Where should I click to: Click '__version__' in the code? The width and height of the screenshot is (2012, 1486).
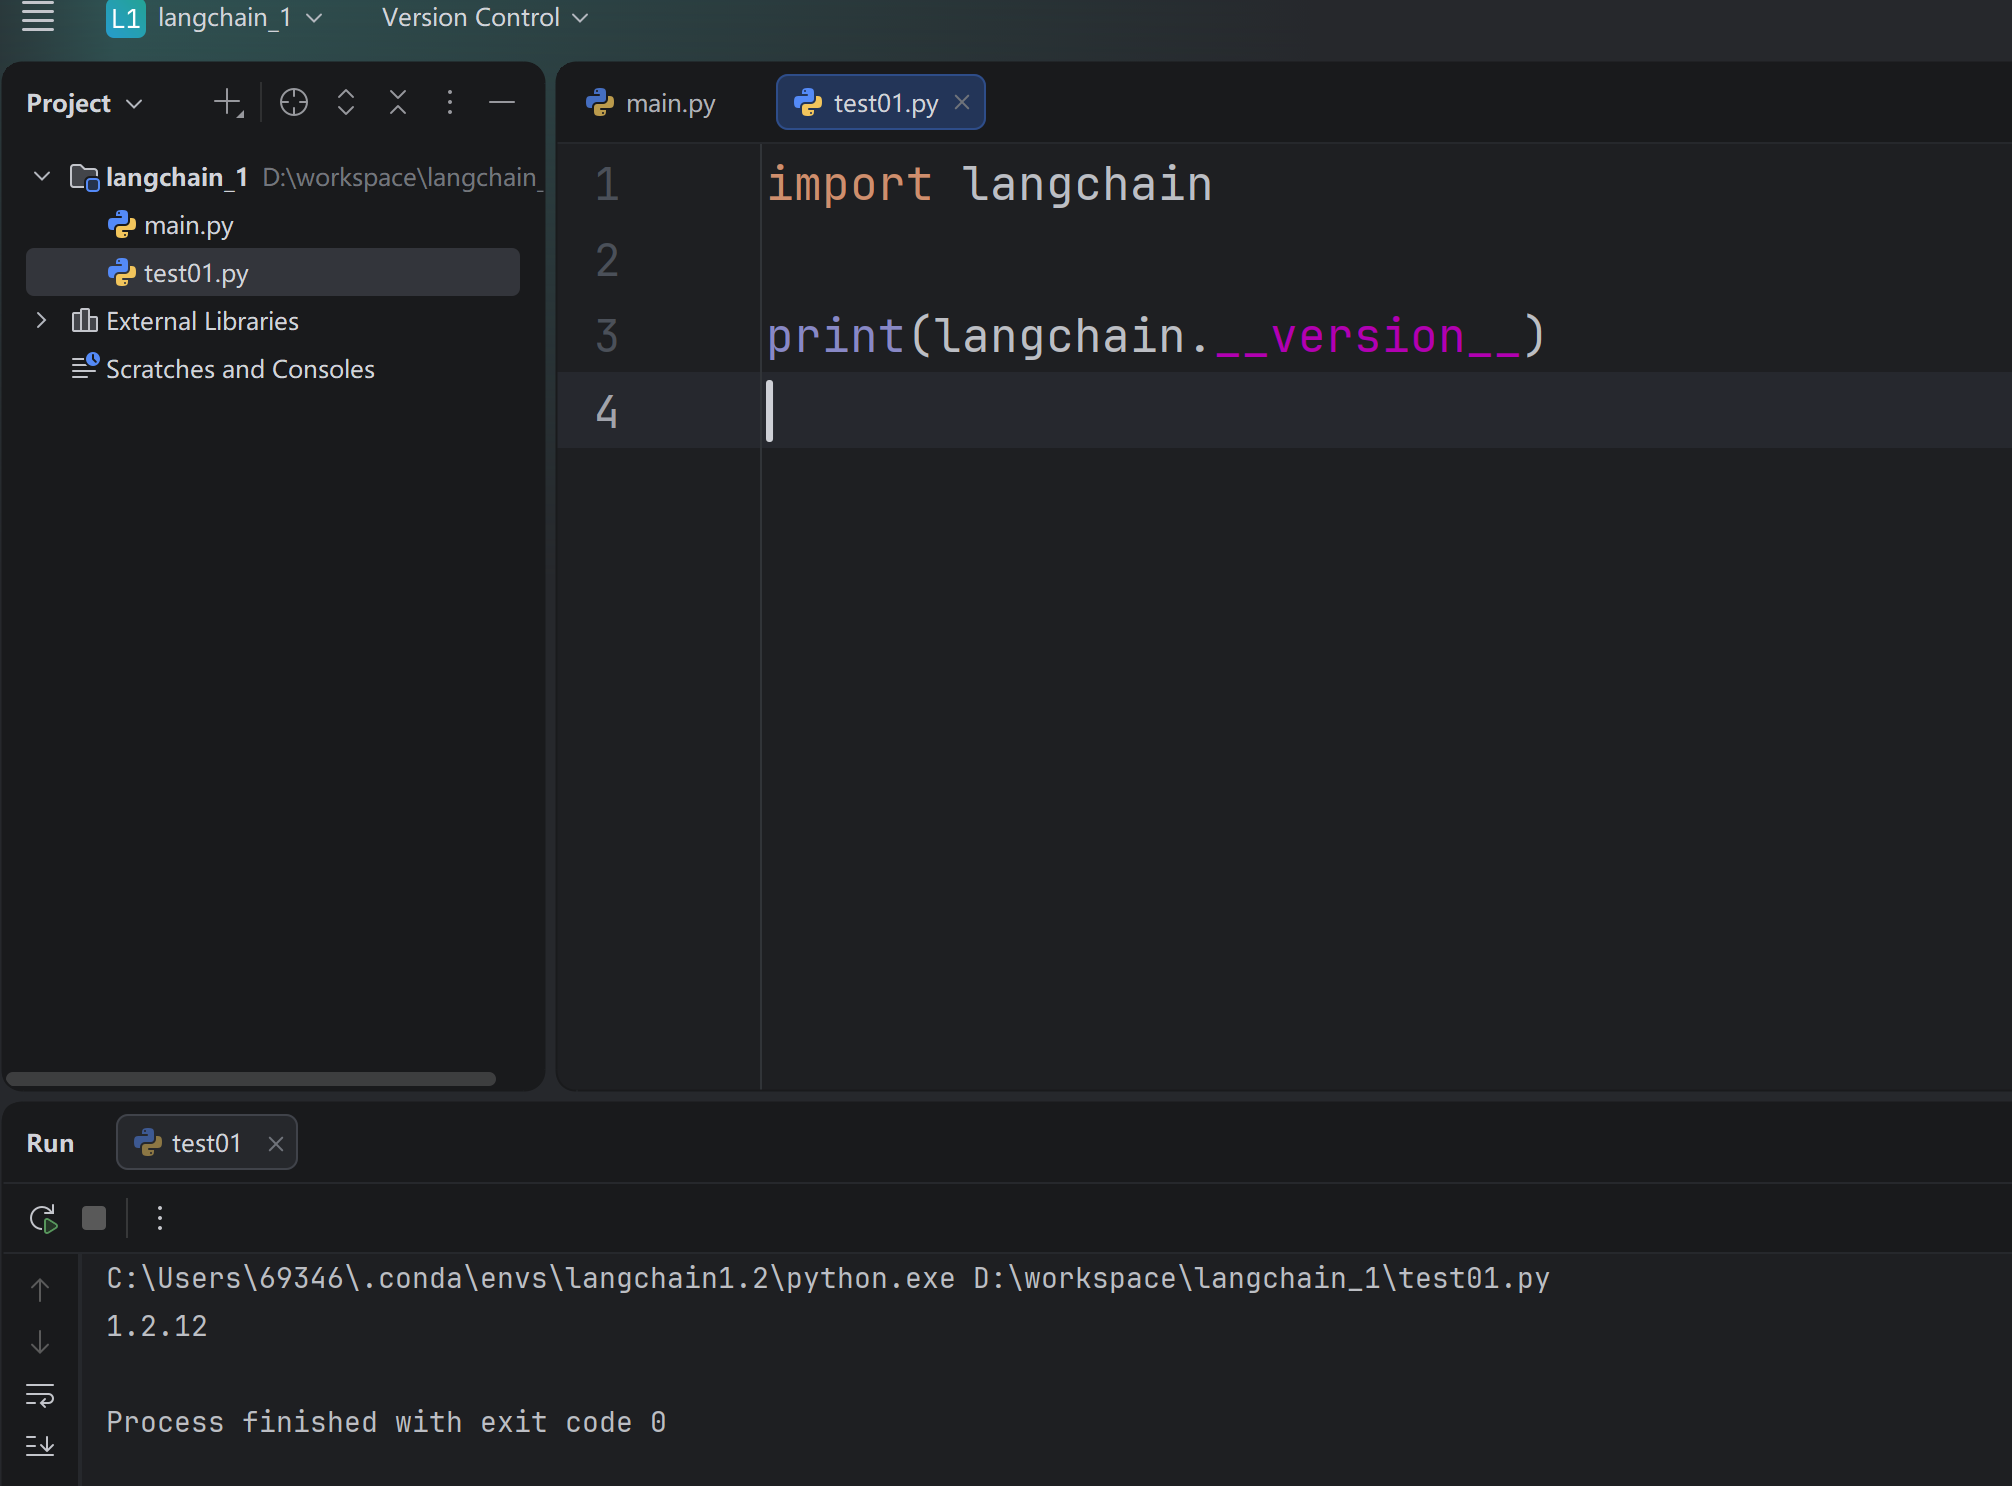1367,337
